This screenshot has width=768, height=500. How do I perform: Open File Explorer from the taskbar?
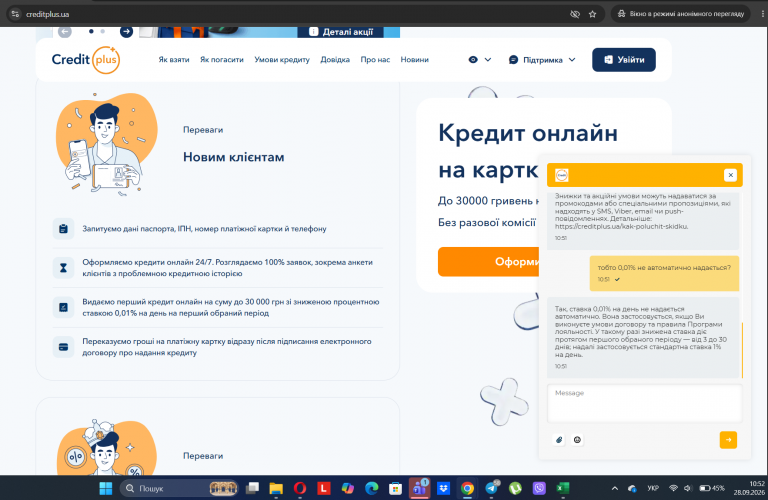point(276,488)
